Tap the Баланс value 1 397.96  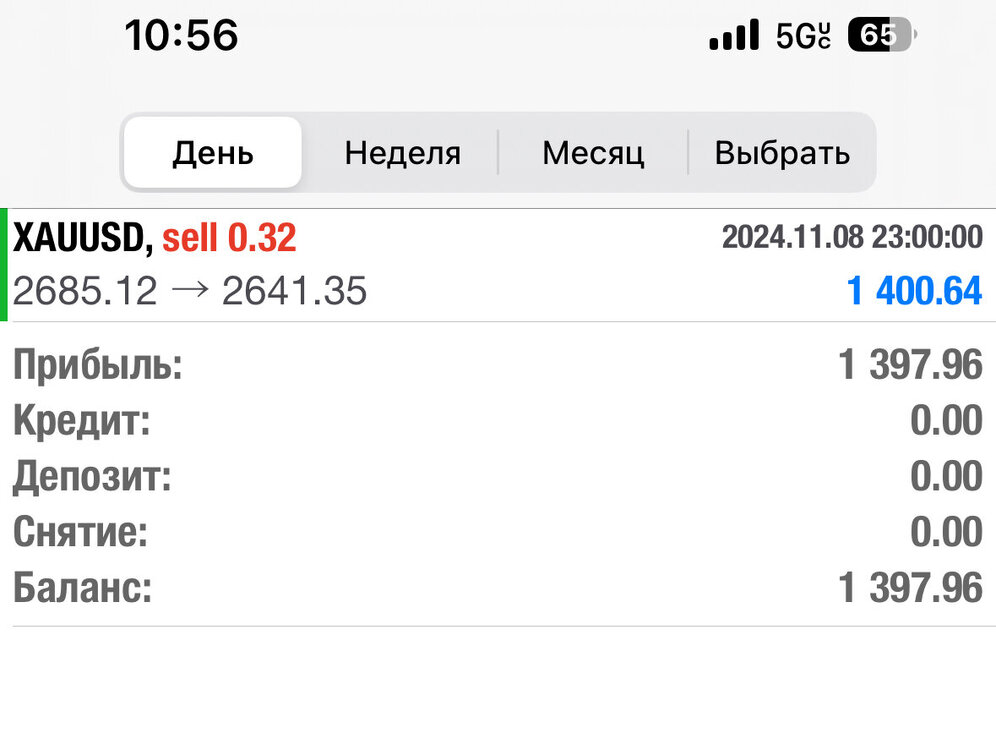(910, 587)
